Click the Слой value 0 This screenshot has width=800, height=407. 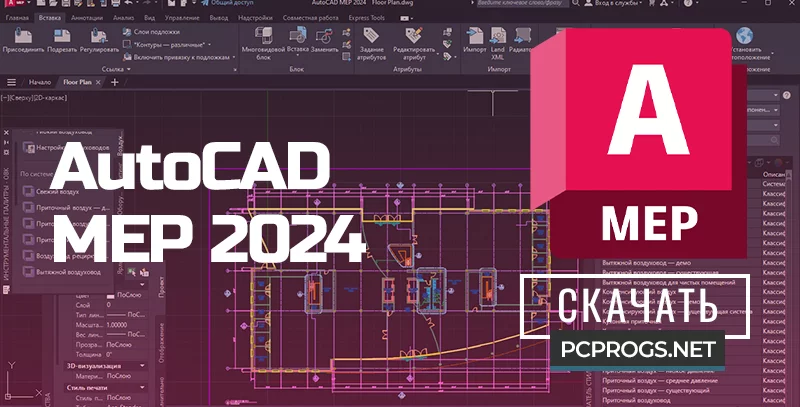(x=108, y=305)
